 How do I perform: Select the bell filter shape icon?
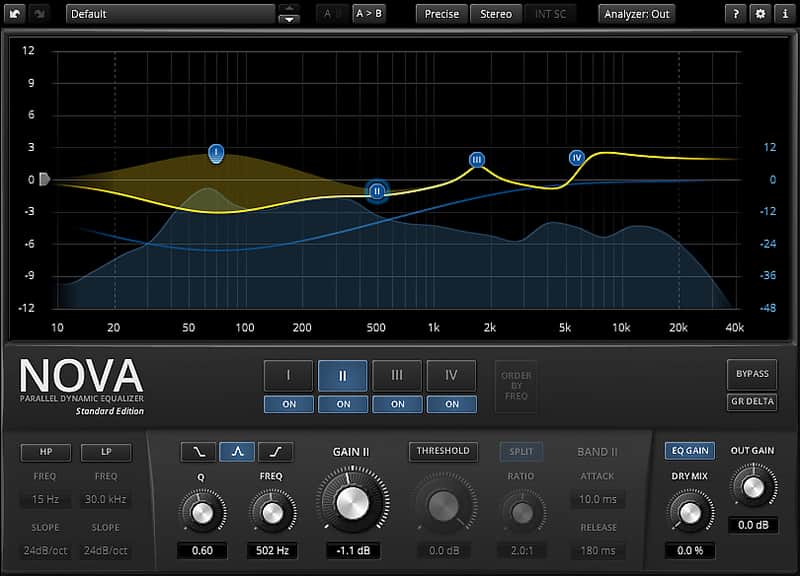click(x=237, y=452)
